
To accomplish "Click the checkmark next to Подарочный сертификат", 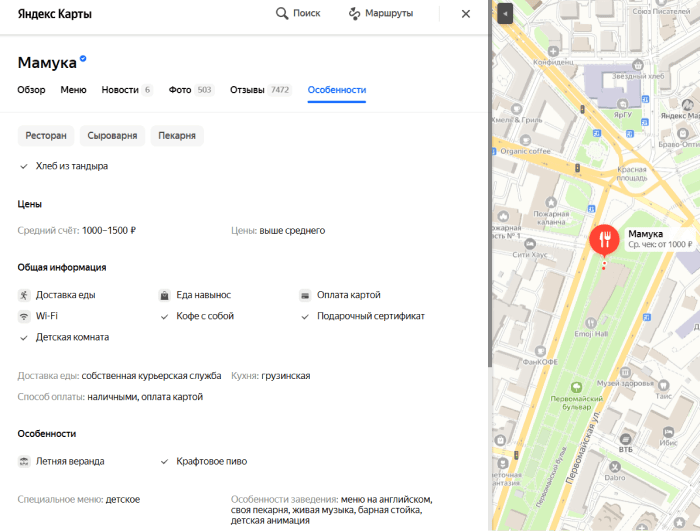I will pyautogui.click(x=305, y=317).
